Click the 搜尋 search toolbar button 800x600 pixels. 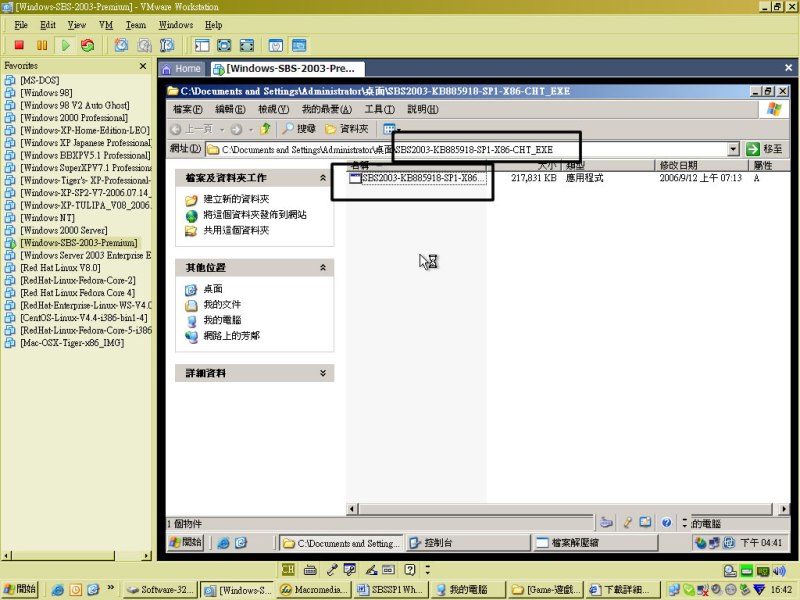tap(299, 129)
